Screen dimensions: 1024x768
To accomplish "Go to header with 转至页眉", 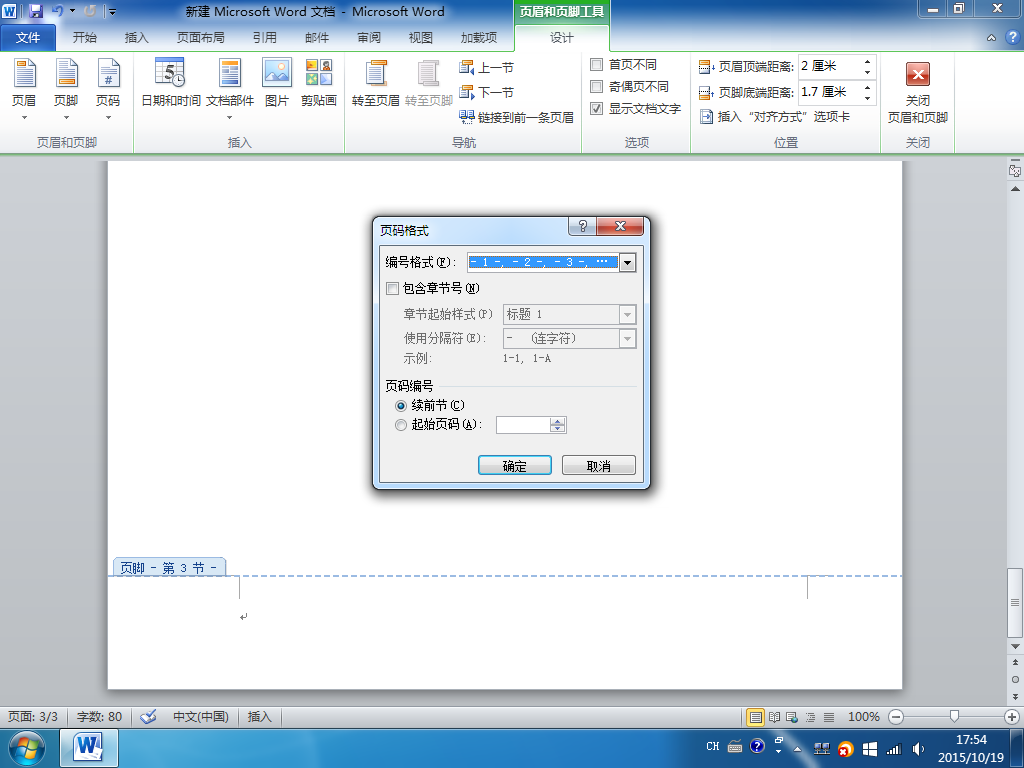I will (376, 83).
